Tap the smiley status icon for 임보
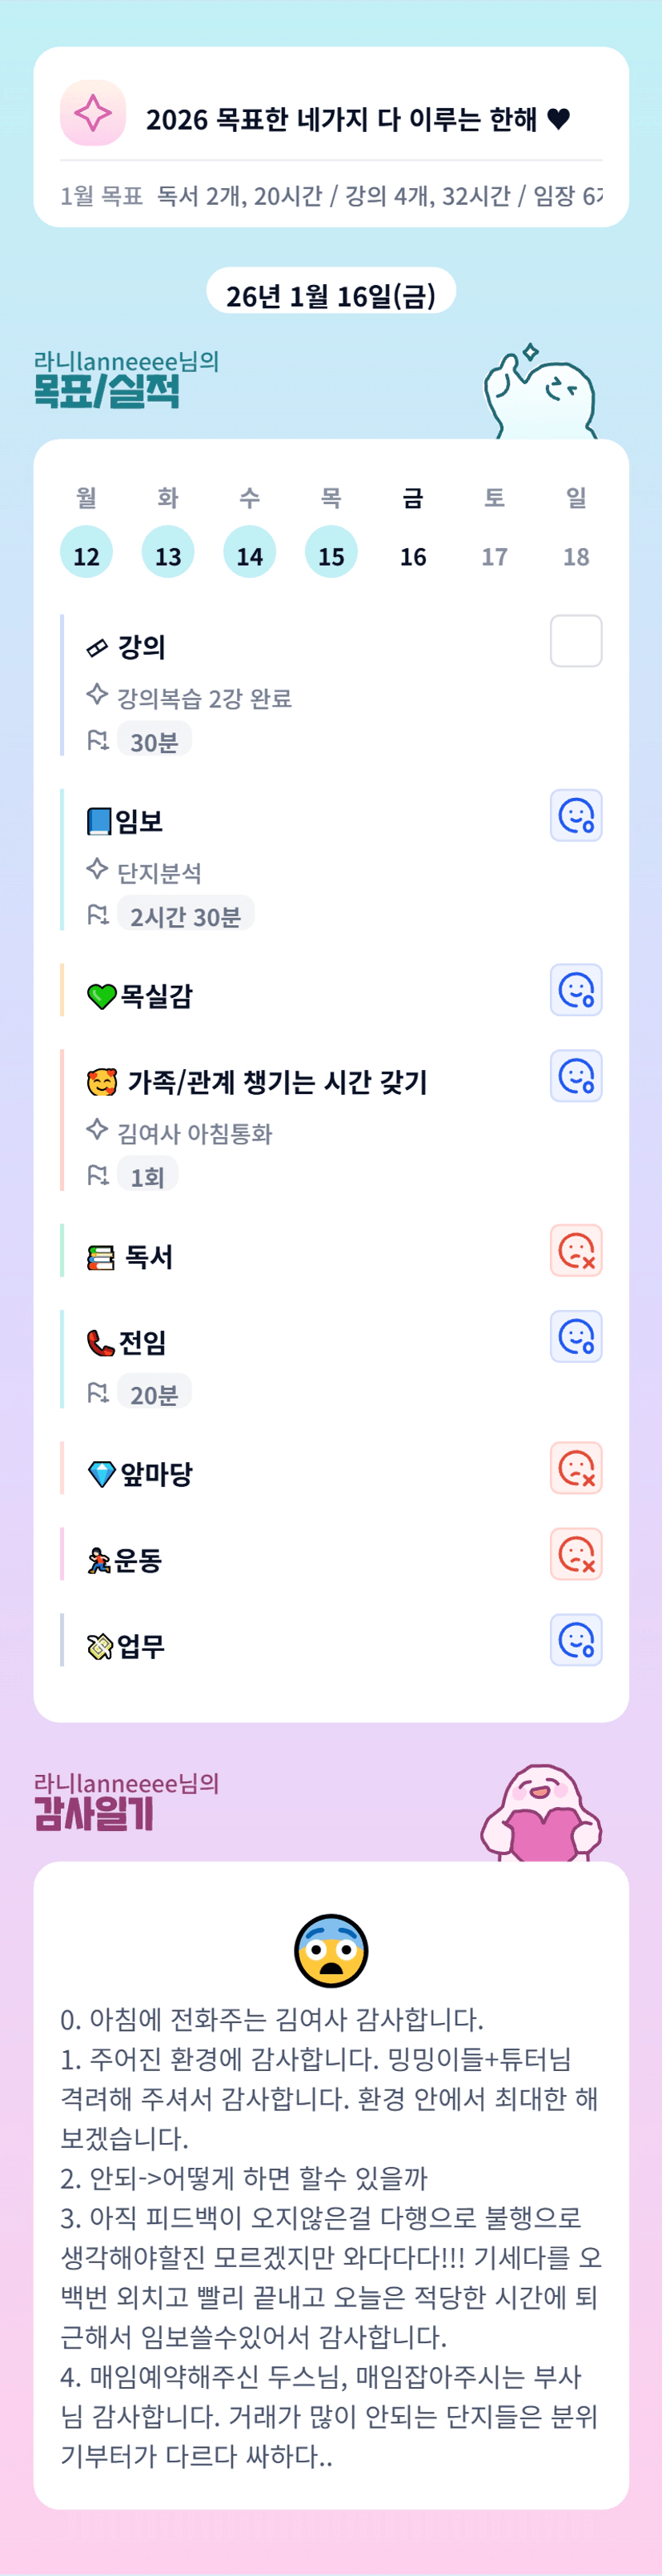 pyautogui.click(x=576, y=816)
